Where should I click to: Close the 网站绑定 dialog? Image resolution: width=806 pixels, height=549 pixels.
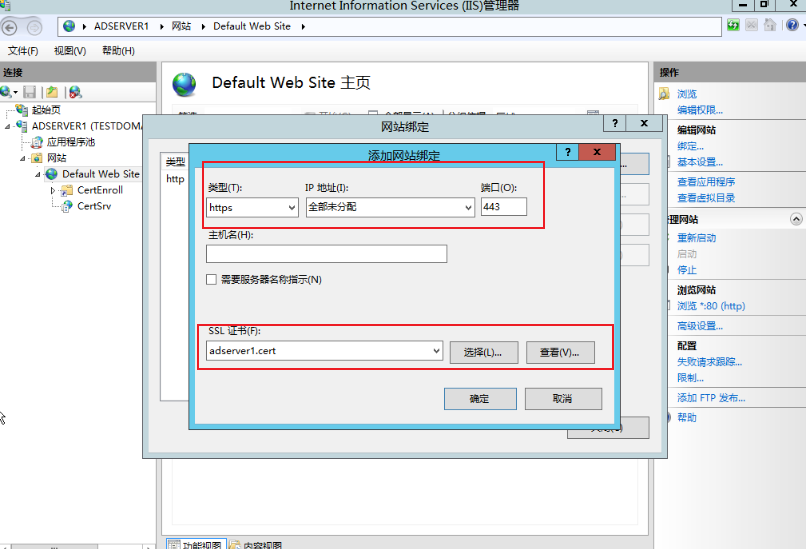pos(644,123)
